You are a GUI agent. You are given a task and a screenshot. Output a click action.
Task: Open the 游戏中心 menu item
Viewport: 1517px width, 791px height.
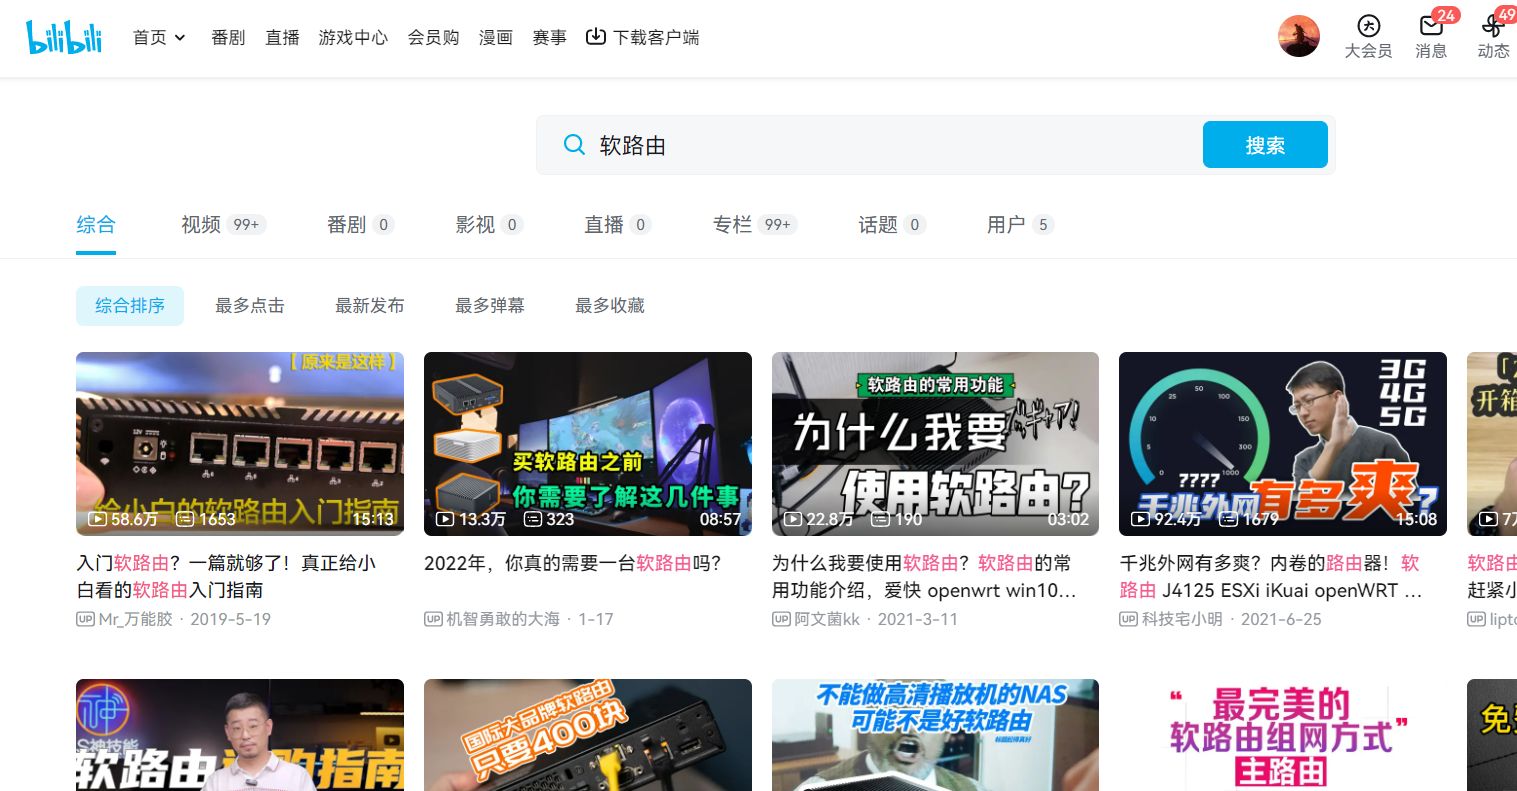coord(353,37)
